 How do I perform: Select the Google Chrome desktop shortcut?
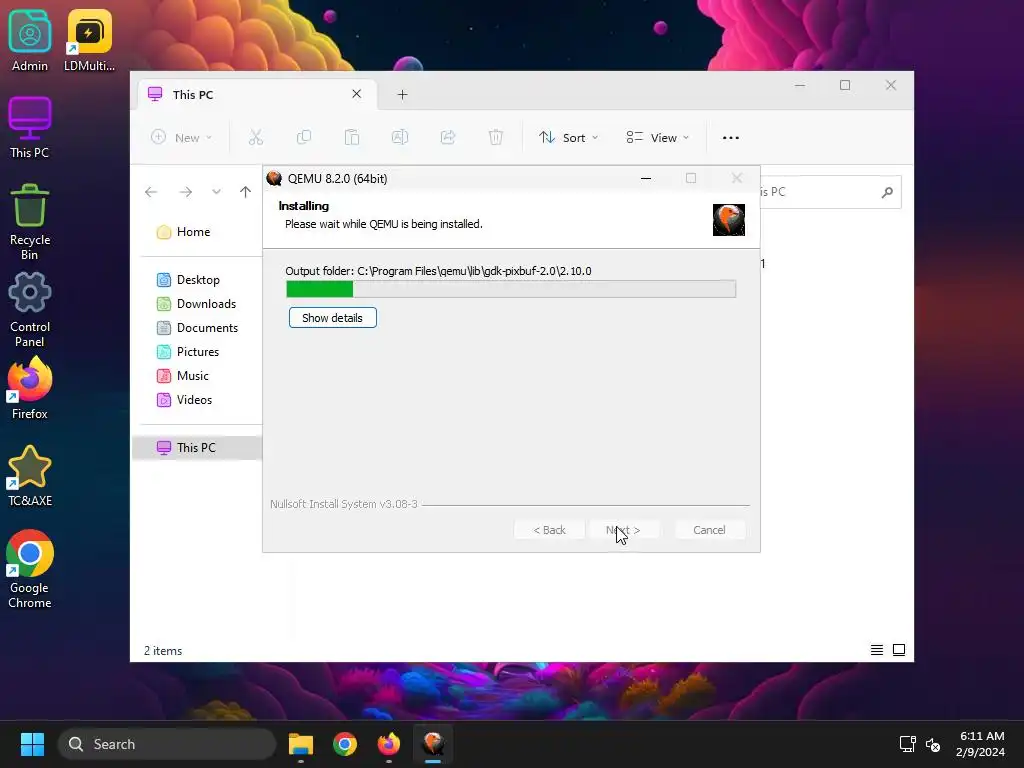[x=29, y=570]
